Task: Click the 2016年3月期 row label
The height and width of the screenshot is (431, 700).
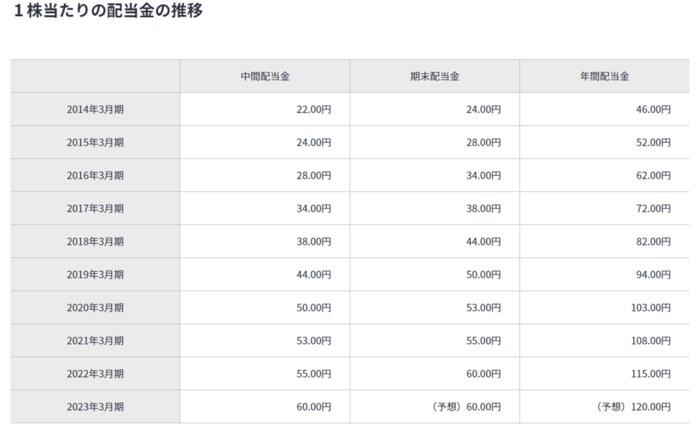Action: pyautogui.click(x=95, y=175)
